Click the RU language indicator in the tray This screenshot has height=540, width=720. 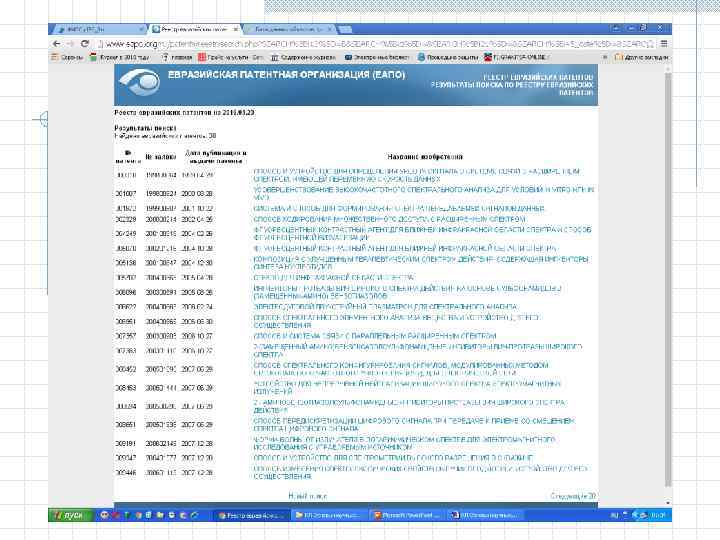[x=614, y=516]
